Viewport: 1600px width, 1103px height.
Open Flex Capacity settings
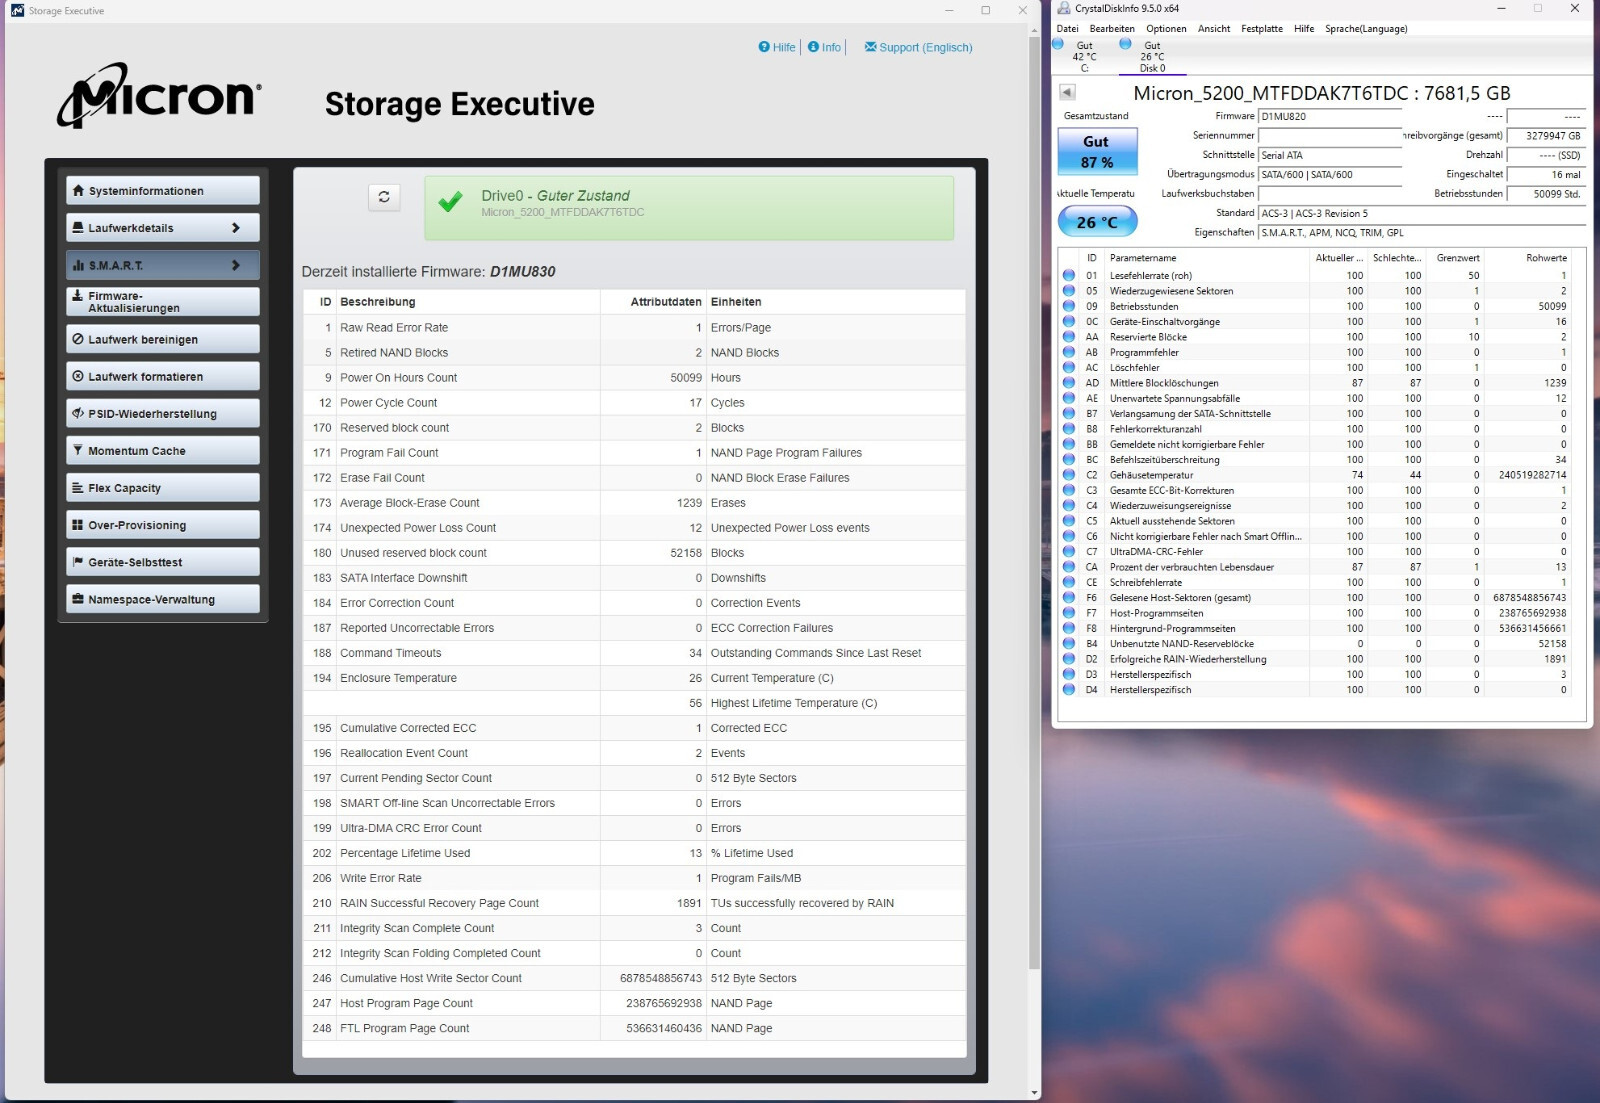[x=163, y=487]
